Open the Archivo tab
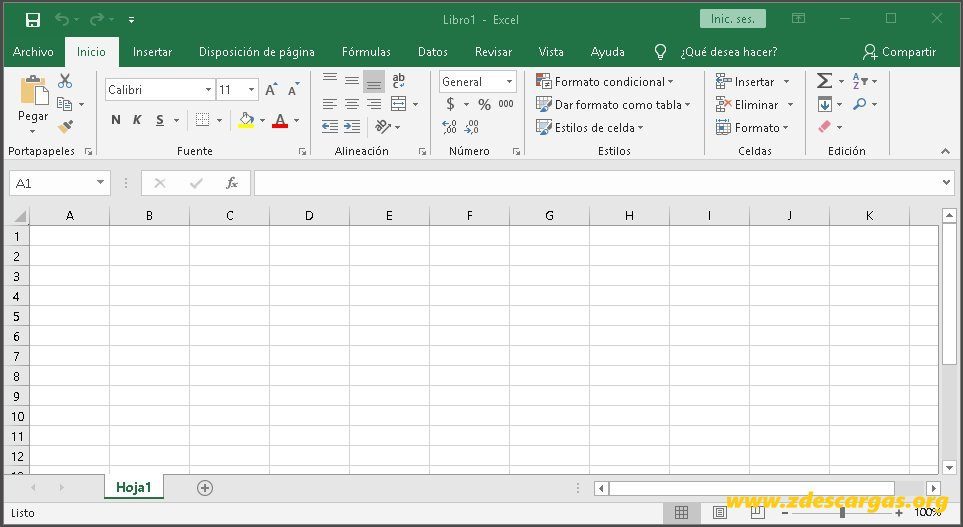Image resolution: width=963 pixels, height=527 pixels. [x=33, y=52]
